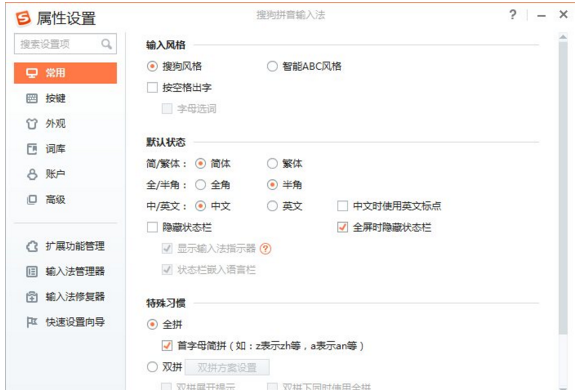
Task: Choose 繁体 as default
Action: coord(272,164)
